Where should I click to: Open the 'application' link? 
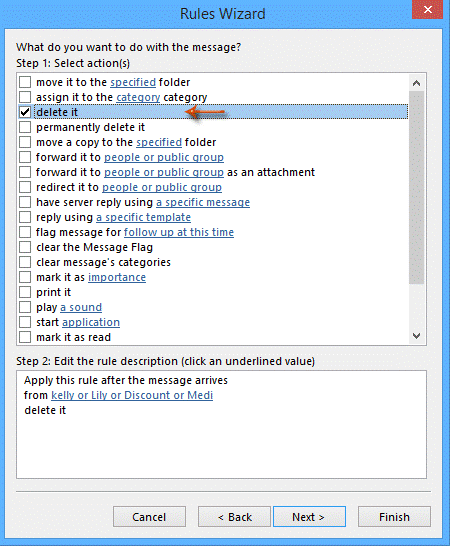tap(91, 322)
